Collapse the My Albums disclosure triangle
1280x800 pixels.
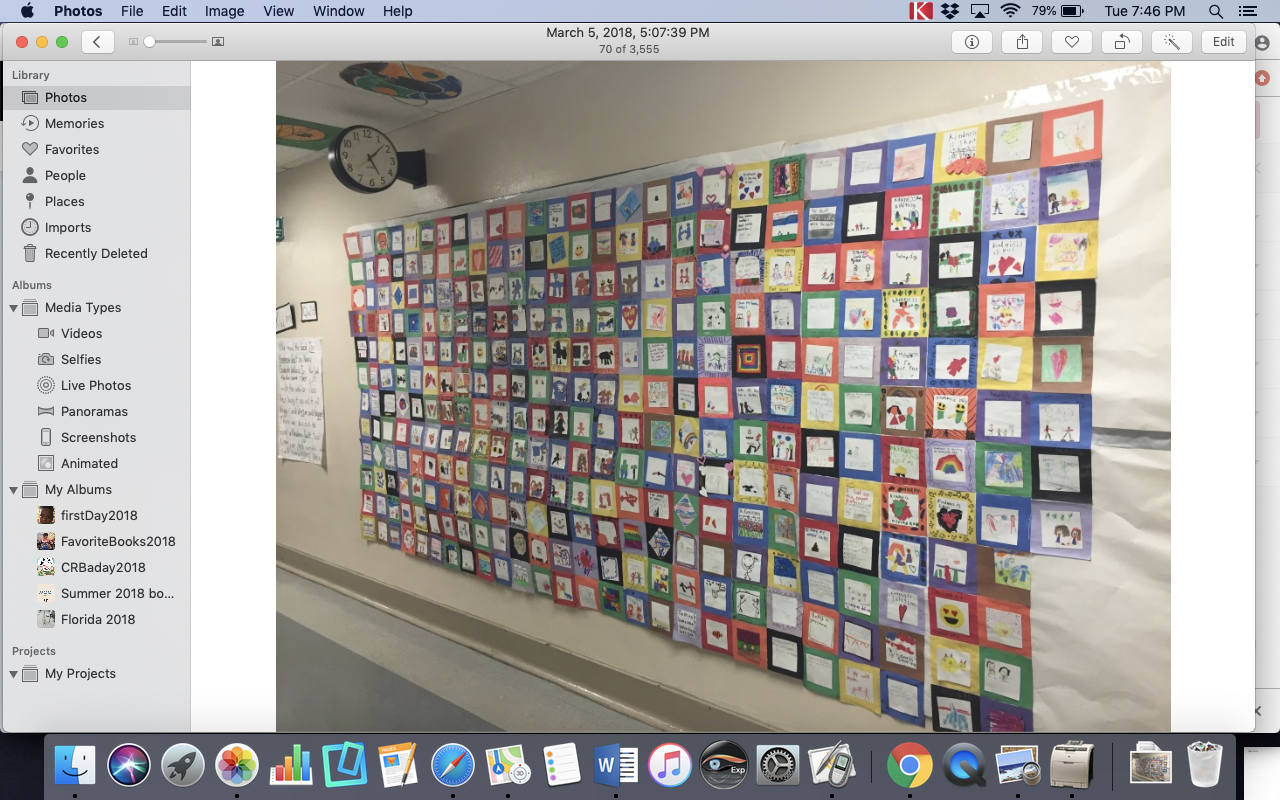tap(14, 490)
